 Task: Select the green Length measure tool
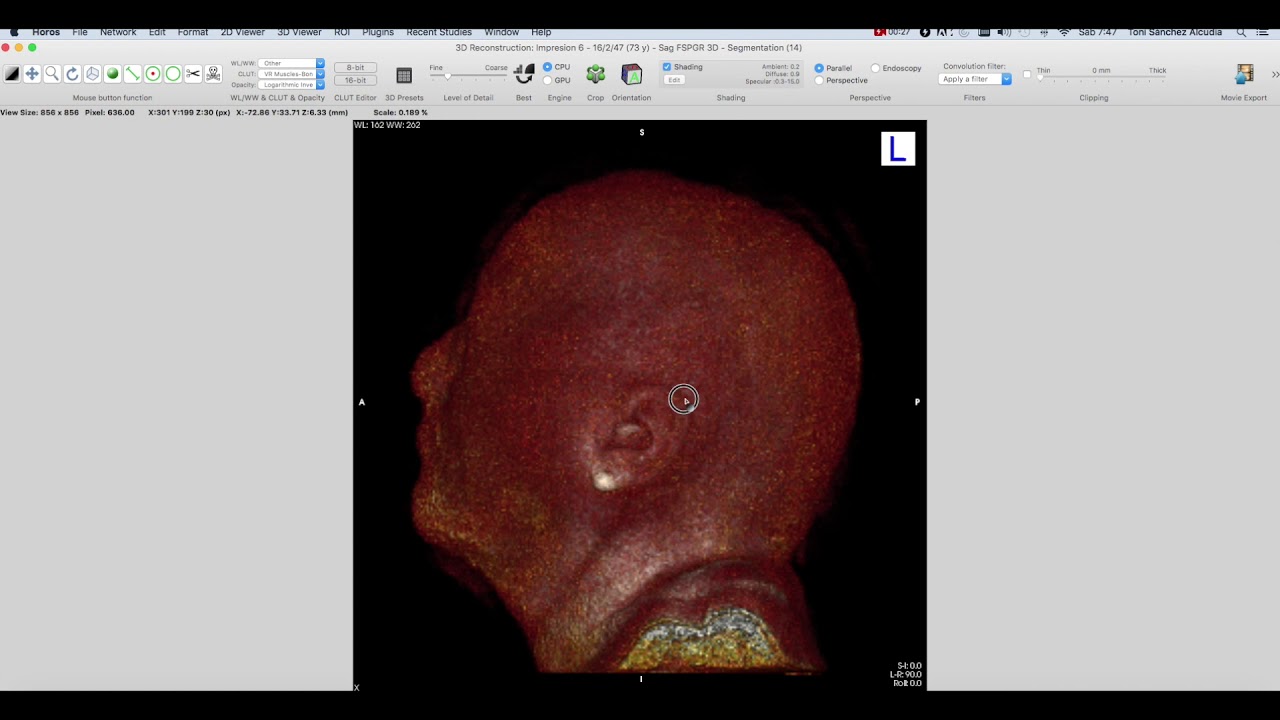132,74
